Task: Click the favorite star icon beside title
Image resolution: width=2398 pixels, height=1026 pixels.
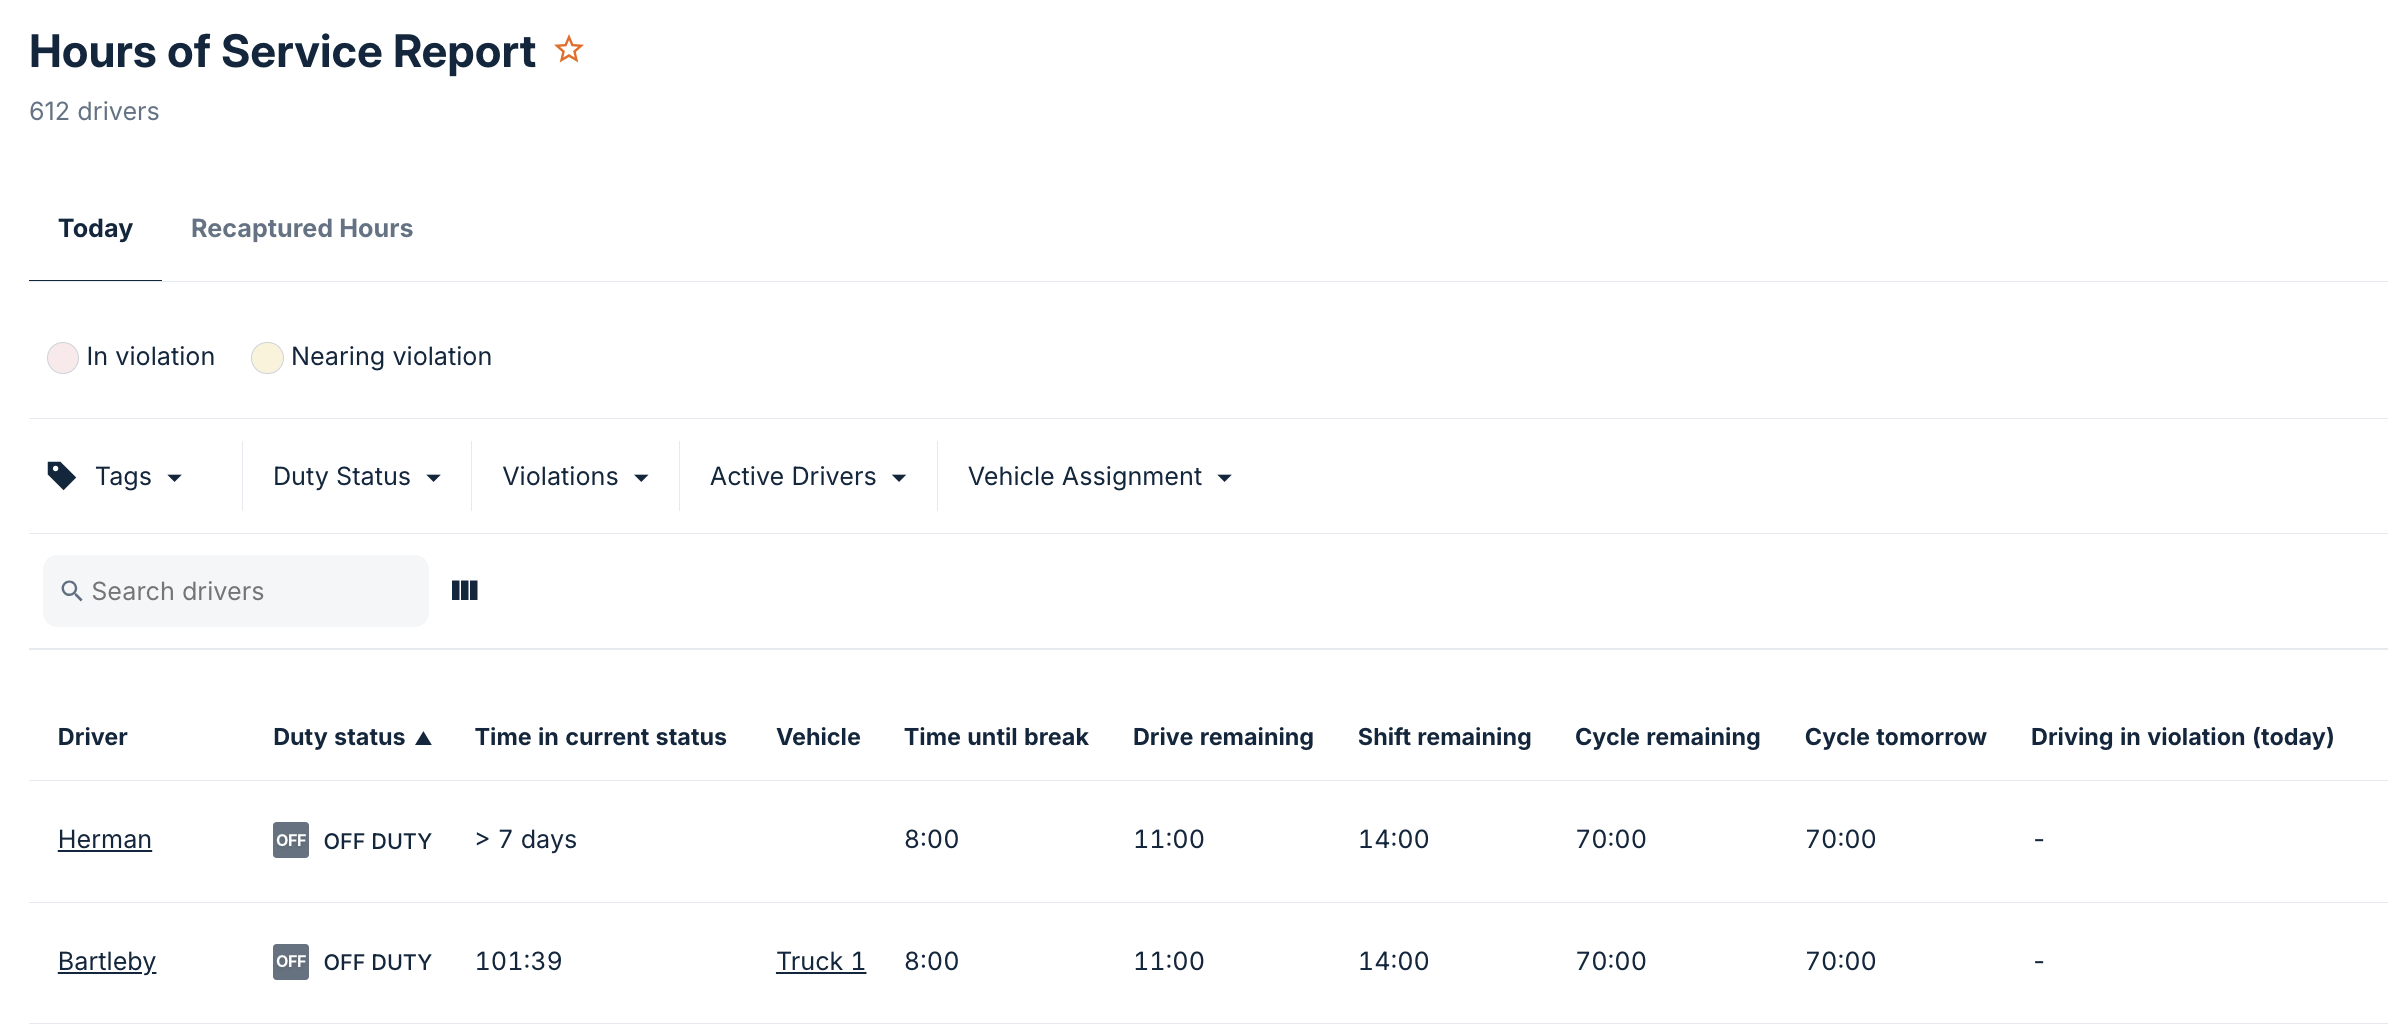Action: (x=569, y=49)
